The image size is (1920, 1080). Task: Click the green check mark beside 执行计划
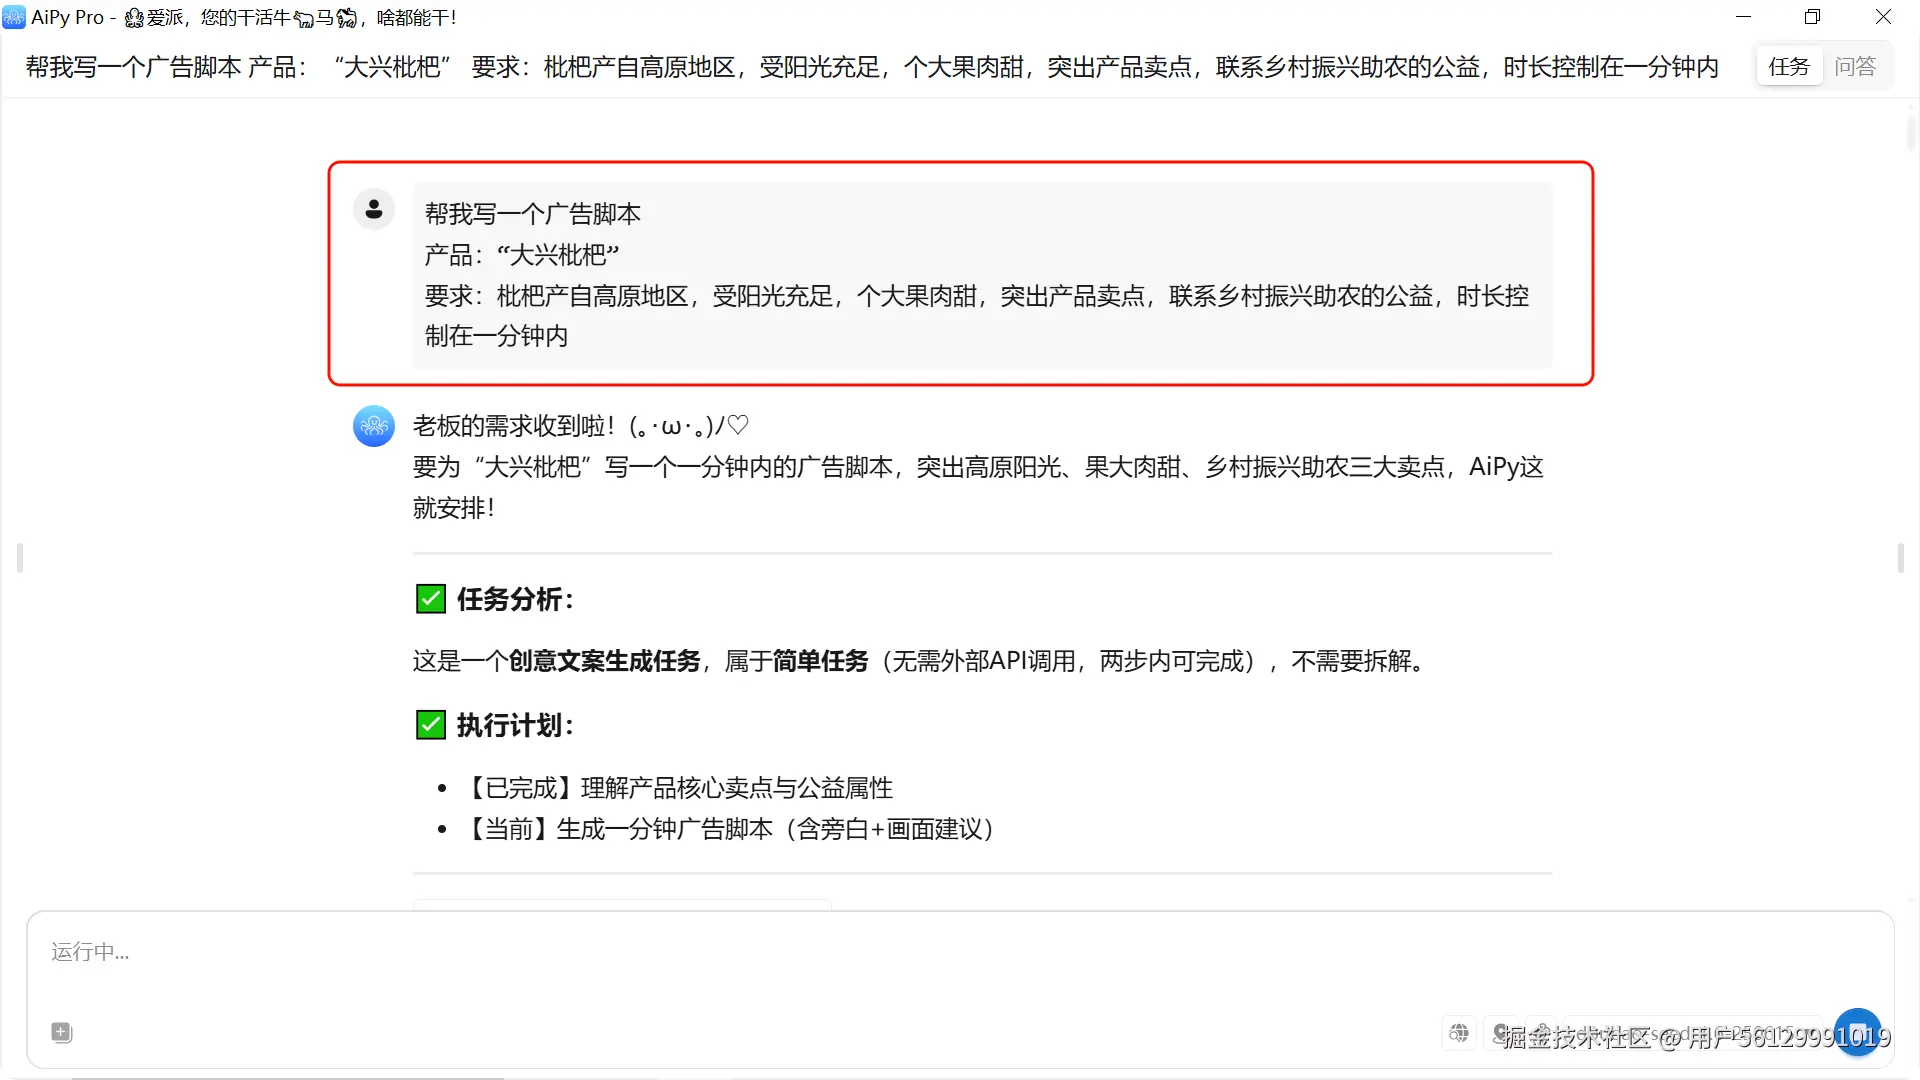[x=430, y=725]
